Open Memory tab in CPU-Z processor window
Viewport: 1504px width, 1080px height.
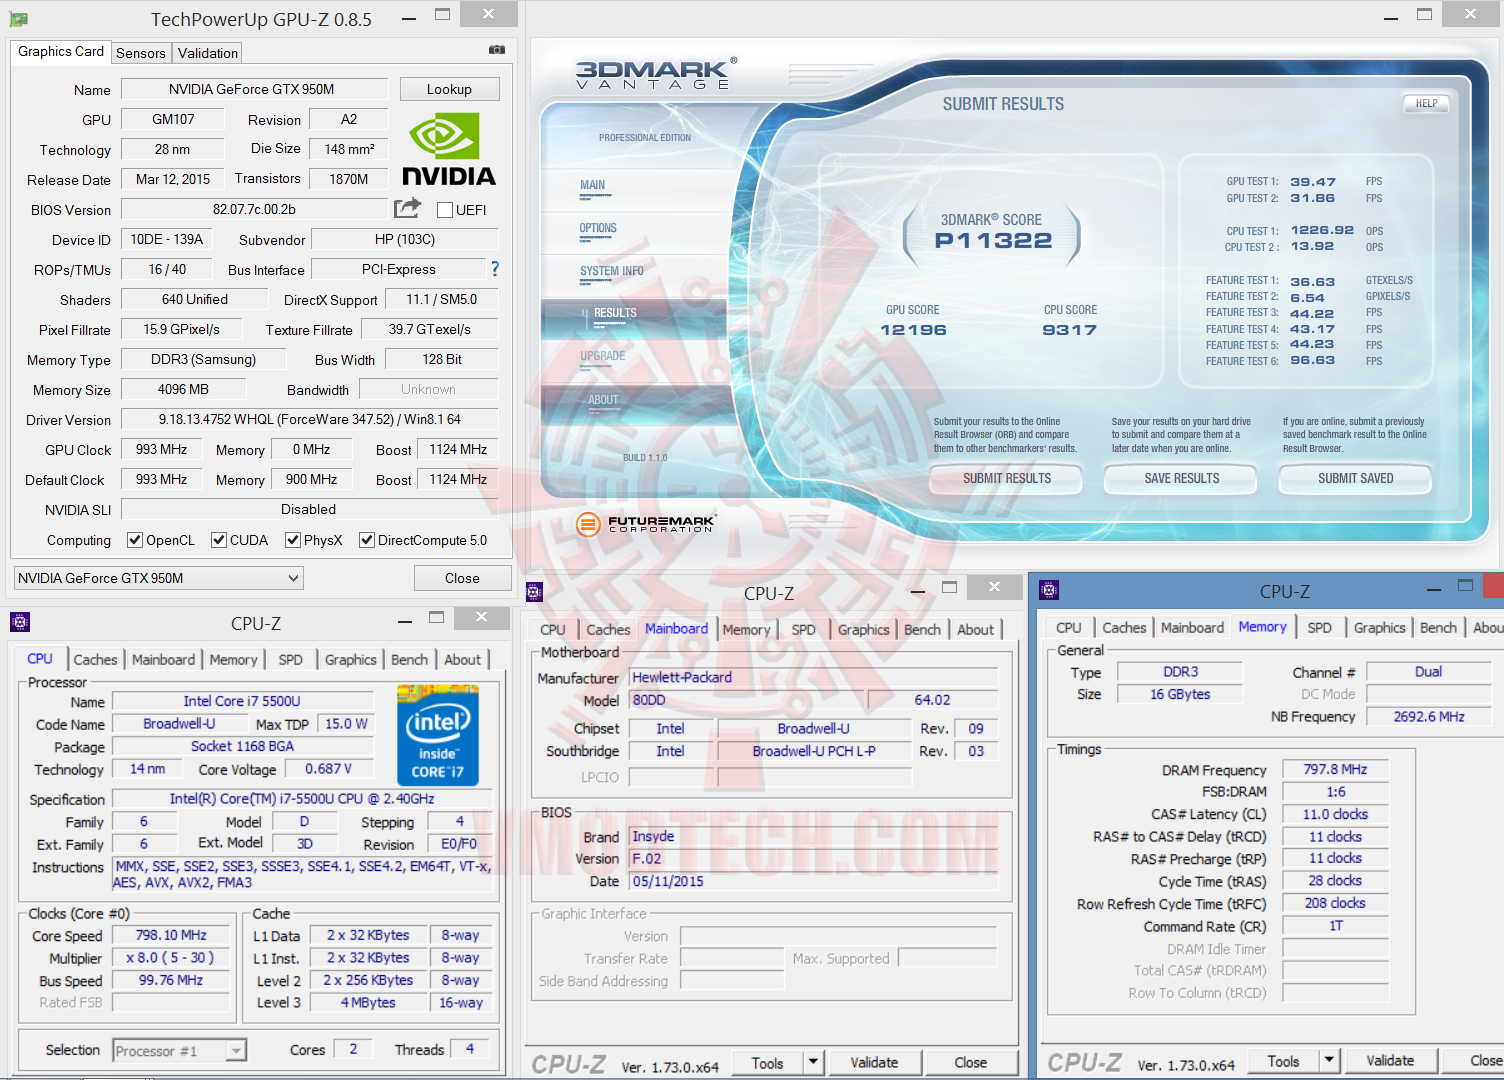point(234,660)
